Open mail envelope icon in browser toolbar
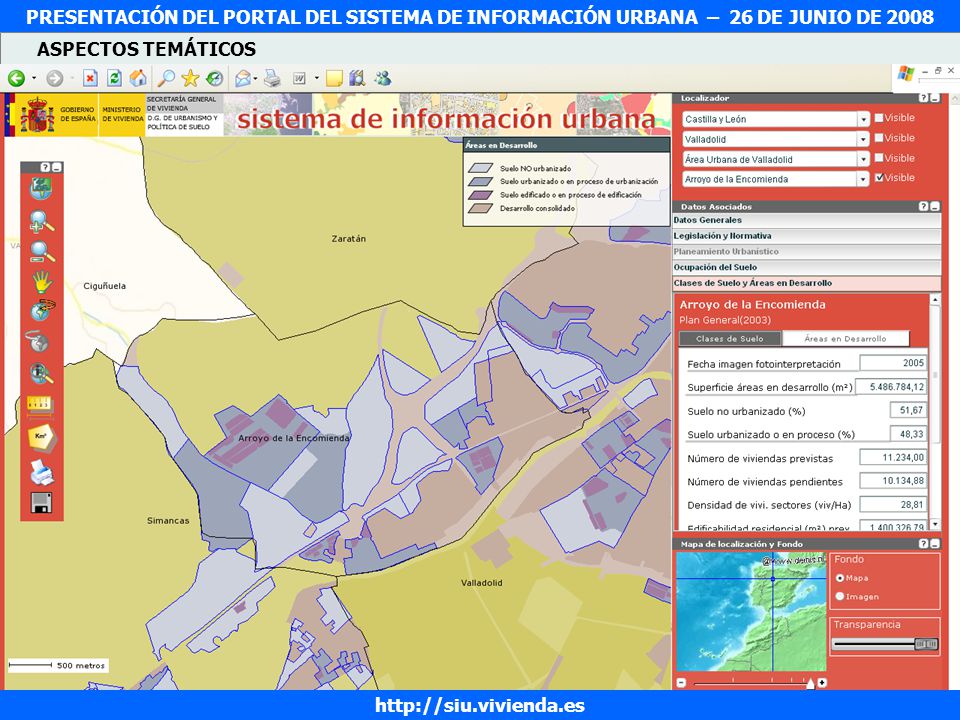The height and width of the screenshot is (720, 960). pyautogui.click(x=243, y=78)
